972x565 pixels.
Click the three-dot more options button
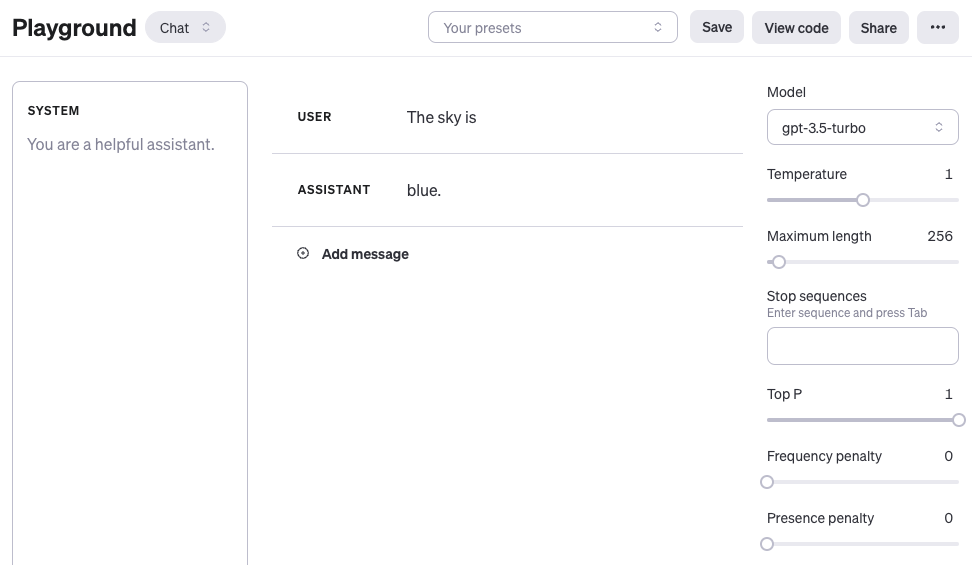(937, 28)
